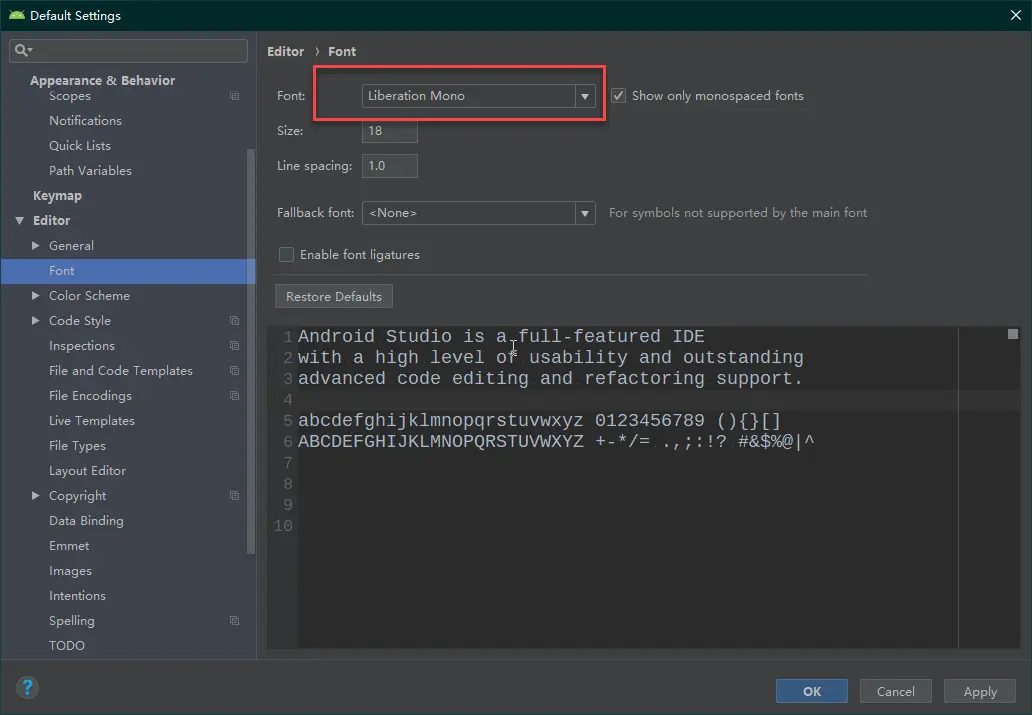Click the project-level icon next to Scopes
This screenshot has width=1032, height=715.
(234, 95)
